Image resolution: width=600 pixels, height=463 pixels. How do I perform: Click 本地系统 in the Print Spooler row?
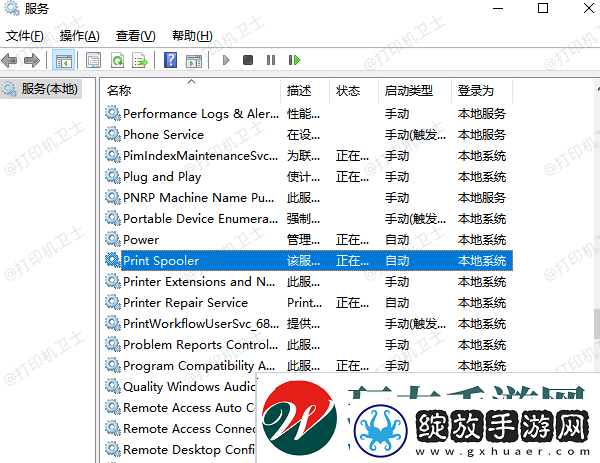click(x=482, y=261)
